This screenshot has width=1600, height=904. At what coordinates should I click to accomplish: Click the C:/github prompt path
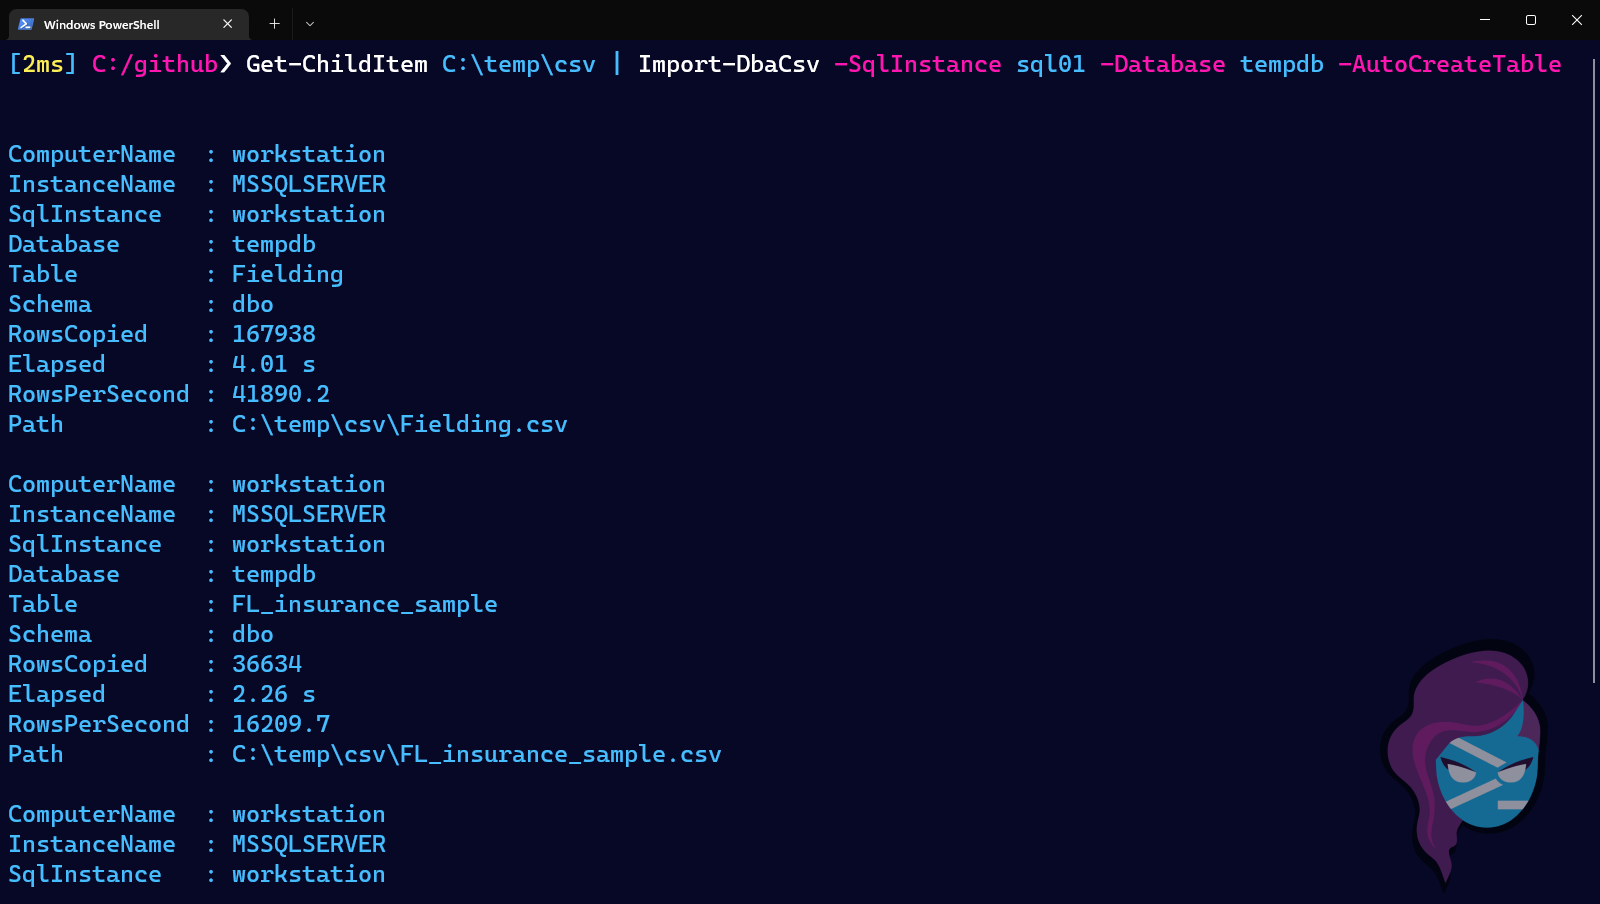155,64
